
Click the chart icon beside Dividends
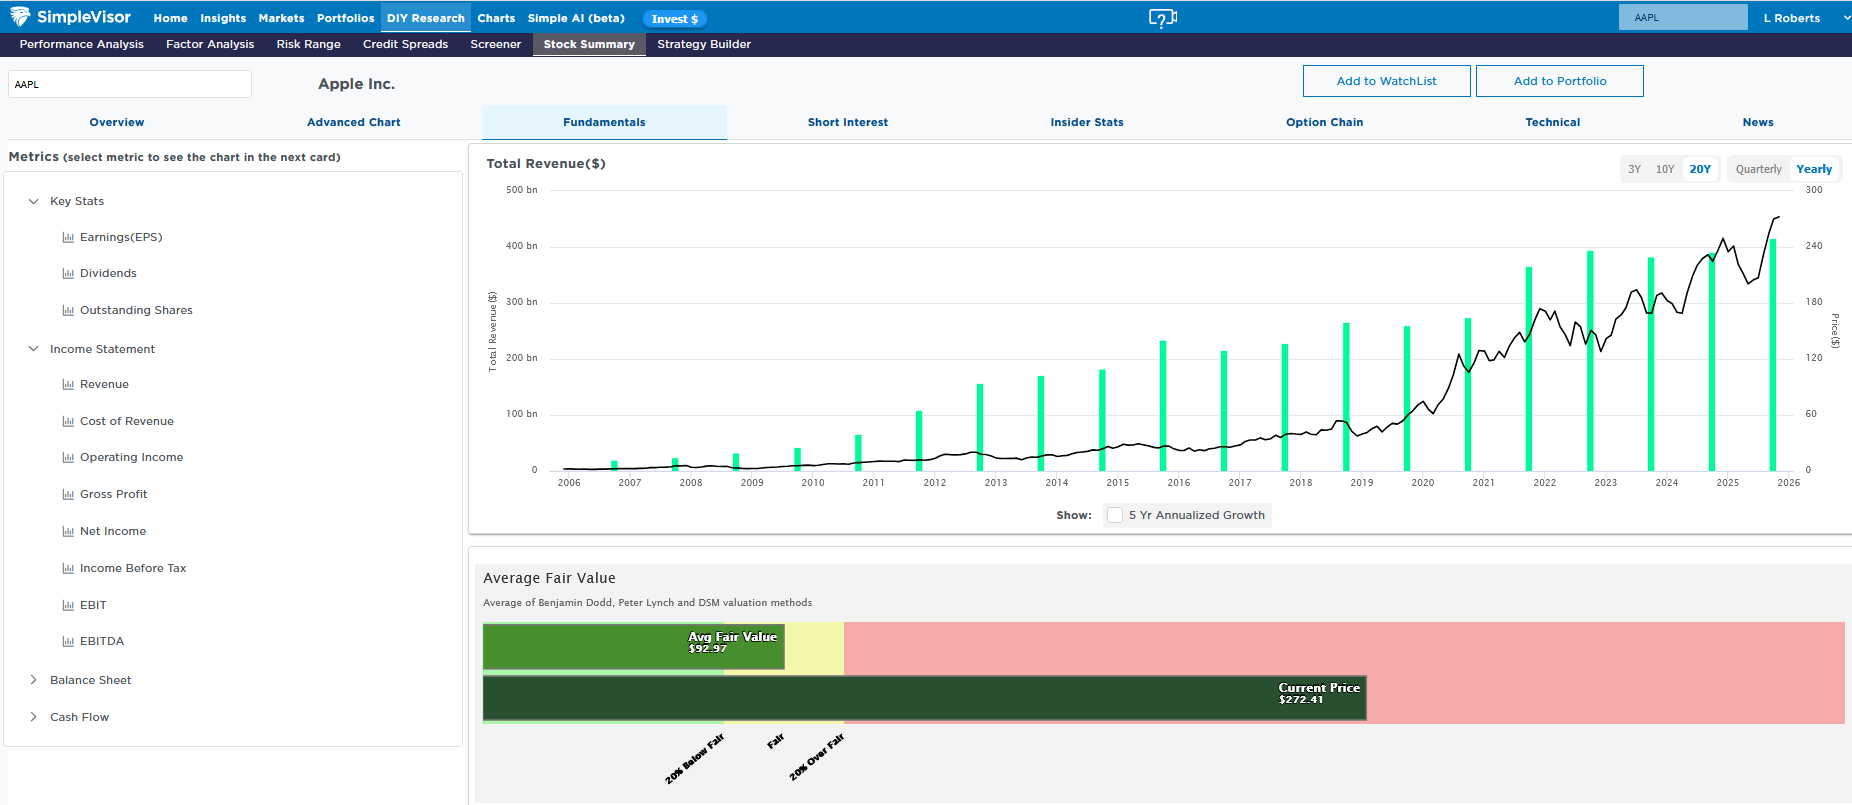(x=68, y=274)
